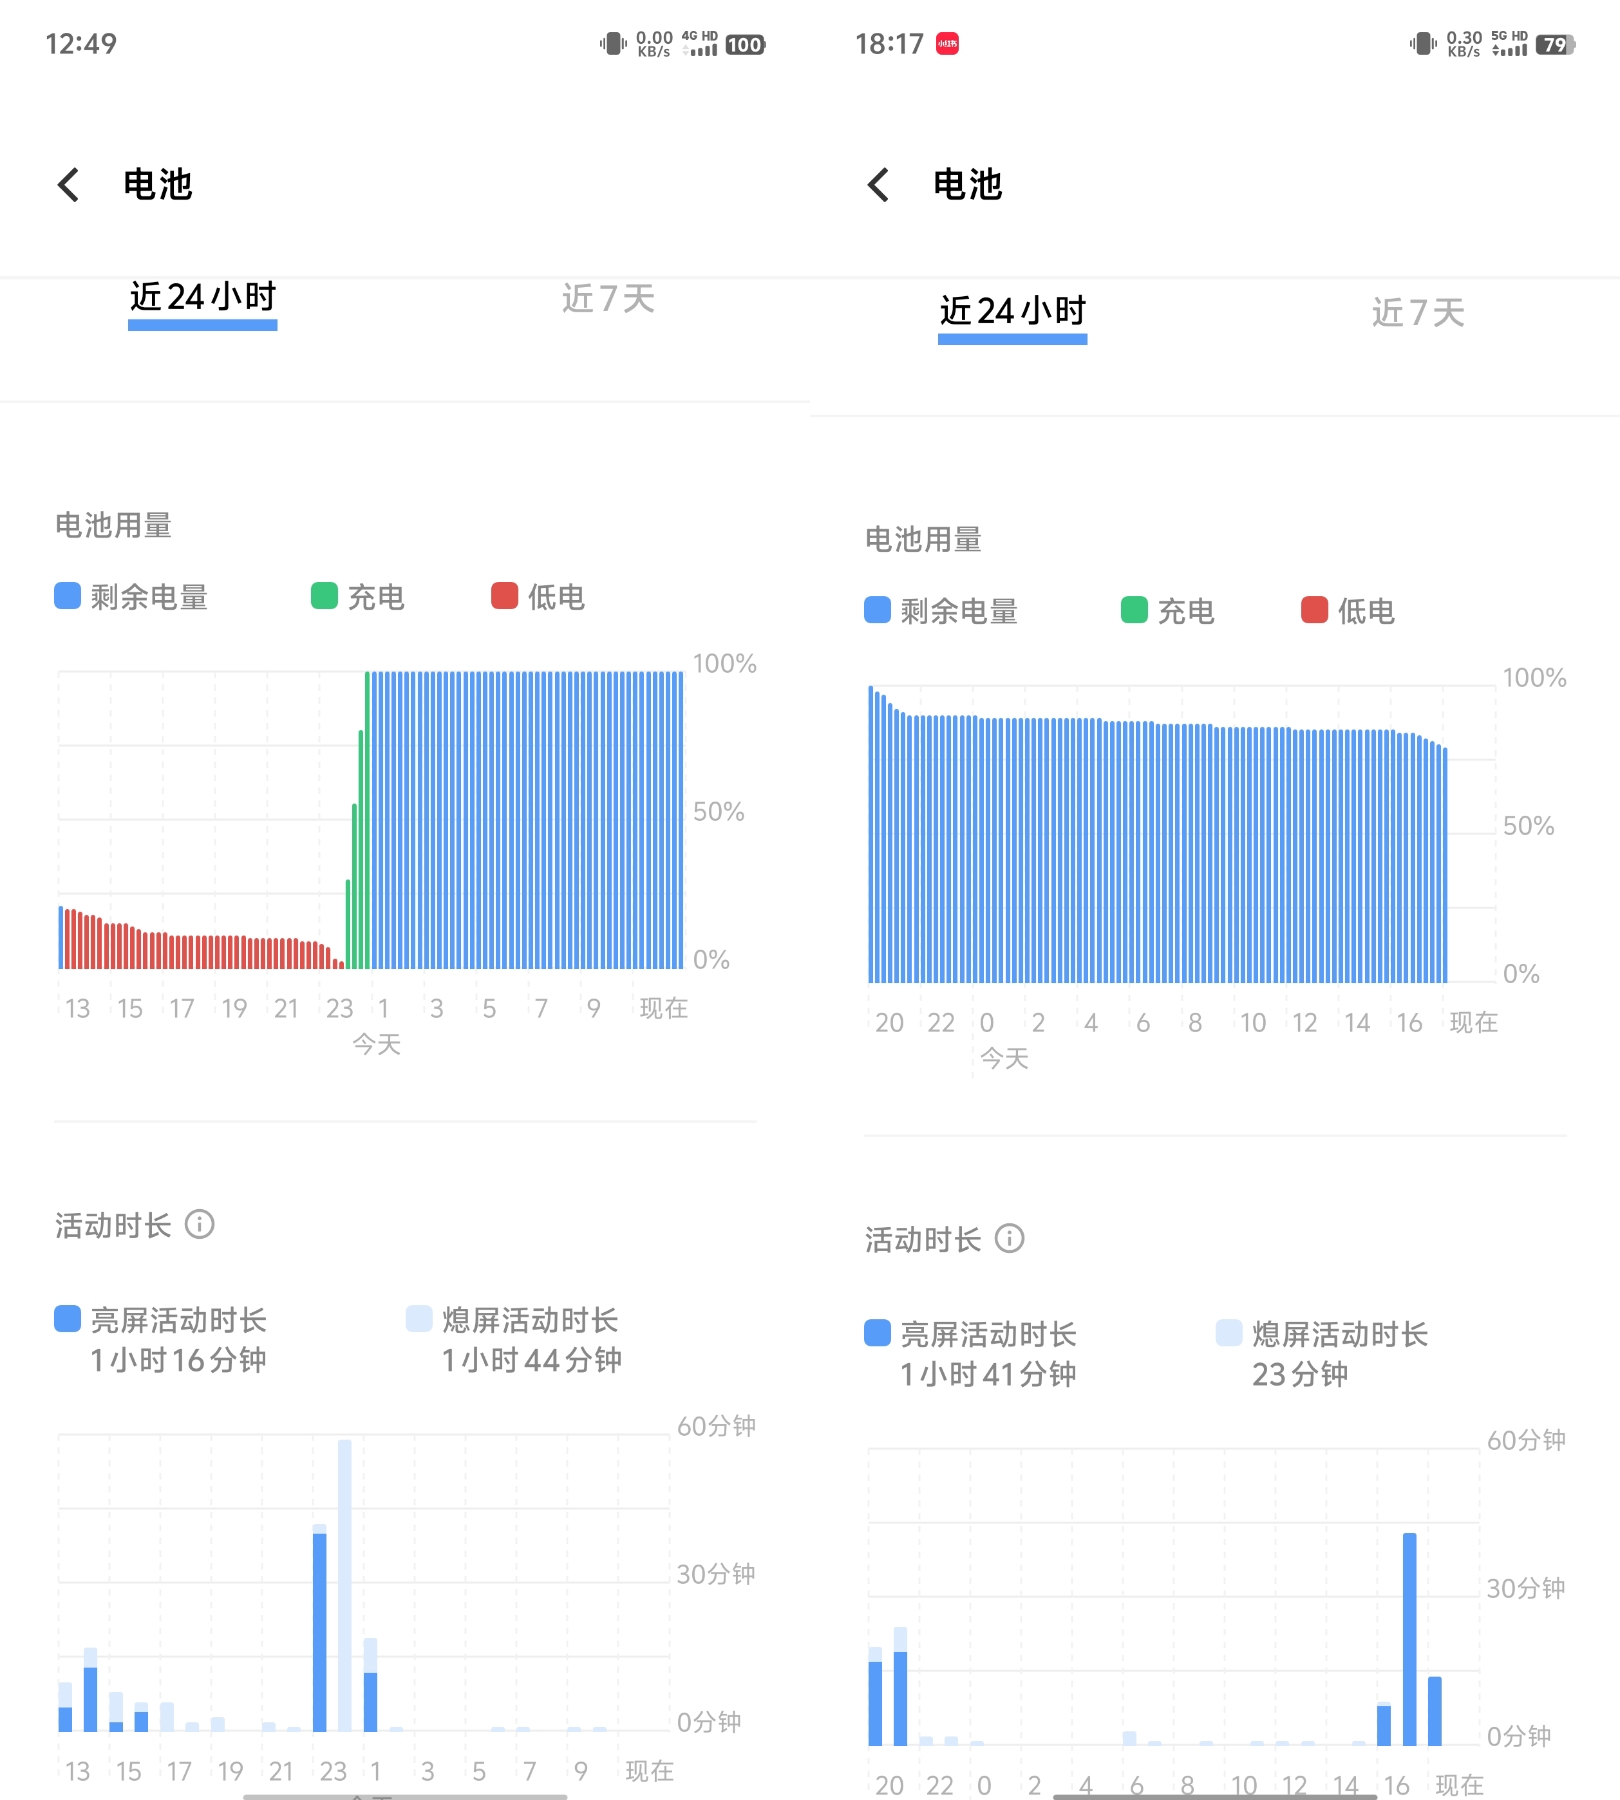Viewport: 1620px width, 1800px height.
Task: Tap 电池 page title on left screen
Action: coord(158,185)
